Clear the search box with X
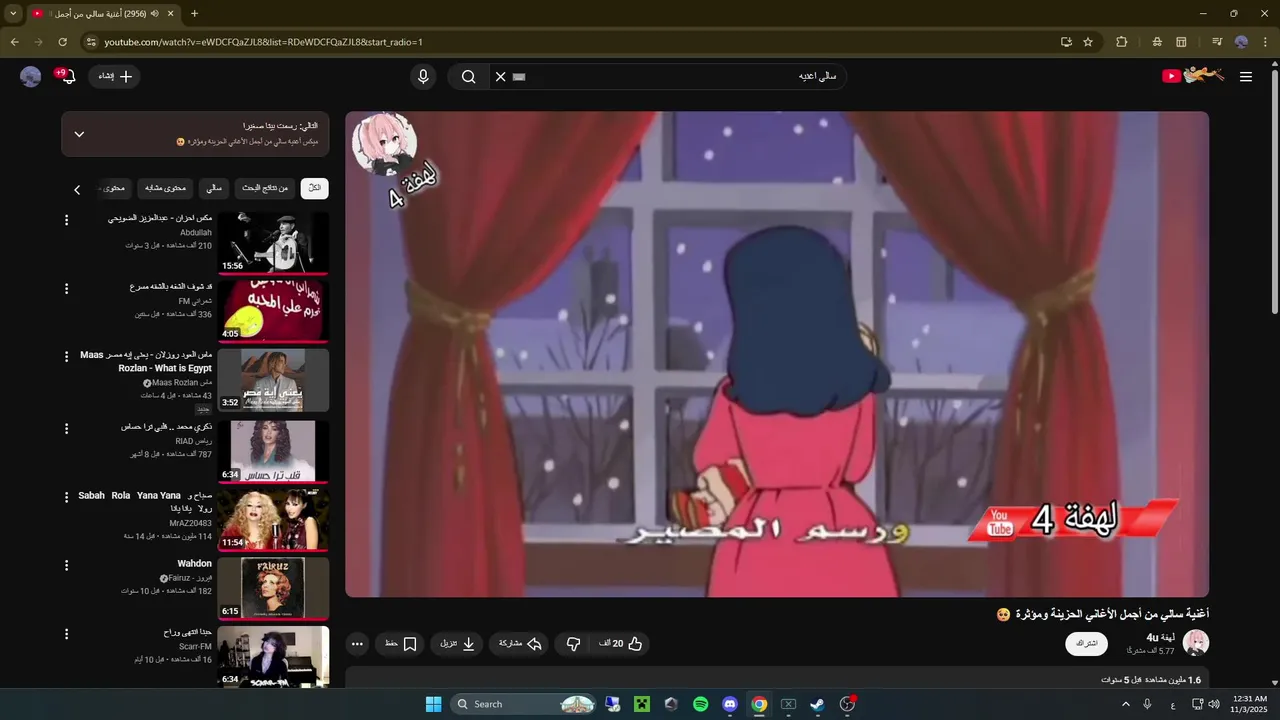This screenshot has width=1280, height=720. pyautogui.click(x=501, y=76)
